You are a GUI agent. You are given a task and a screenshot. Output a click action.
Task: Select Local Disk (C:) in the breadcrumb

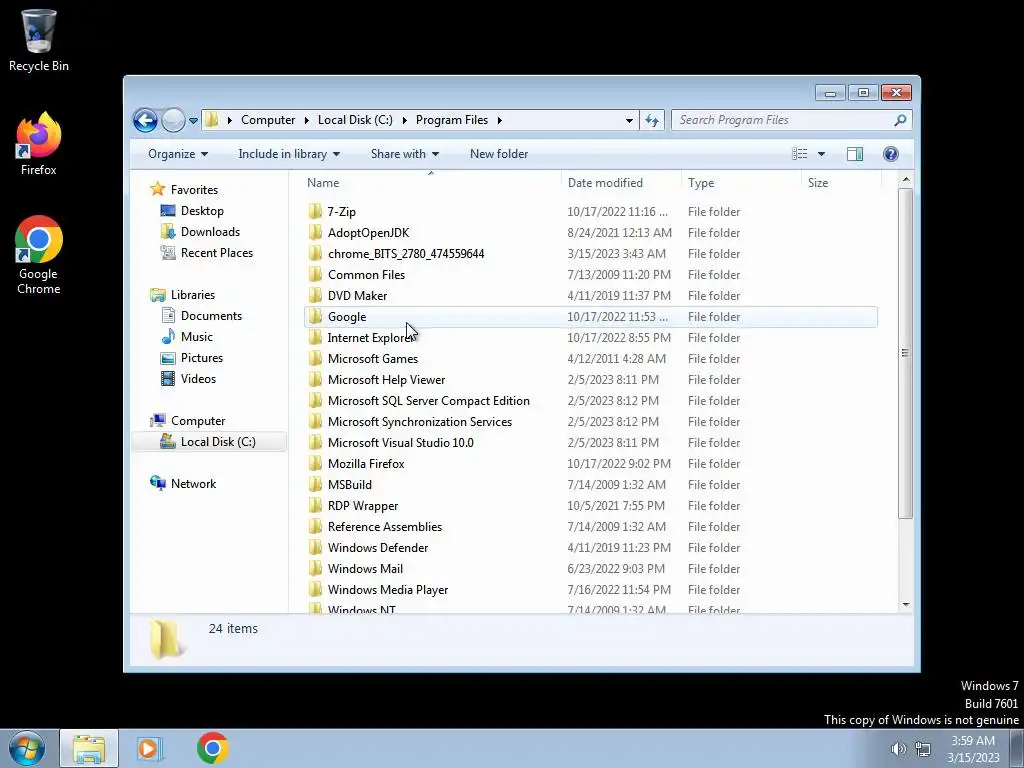click(355, 120)
